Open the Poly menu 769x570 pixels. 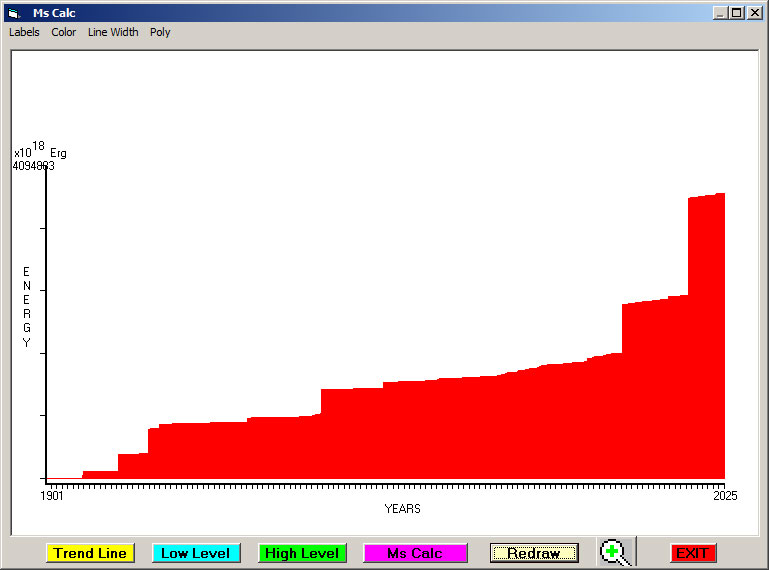click(x=160, y=32)
